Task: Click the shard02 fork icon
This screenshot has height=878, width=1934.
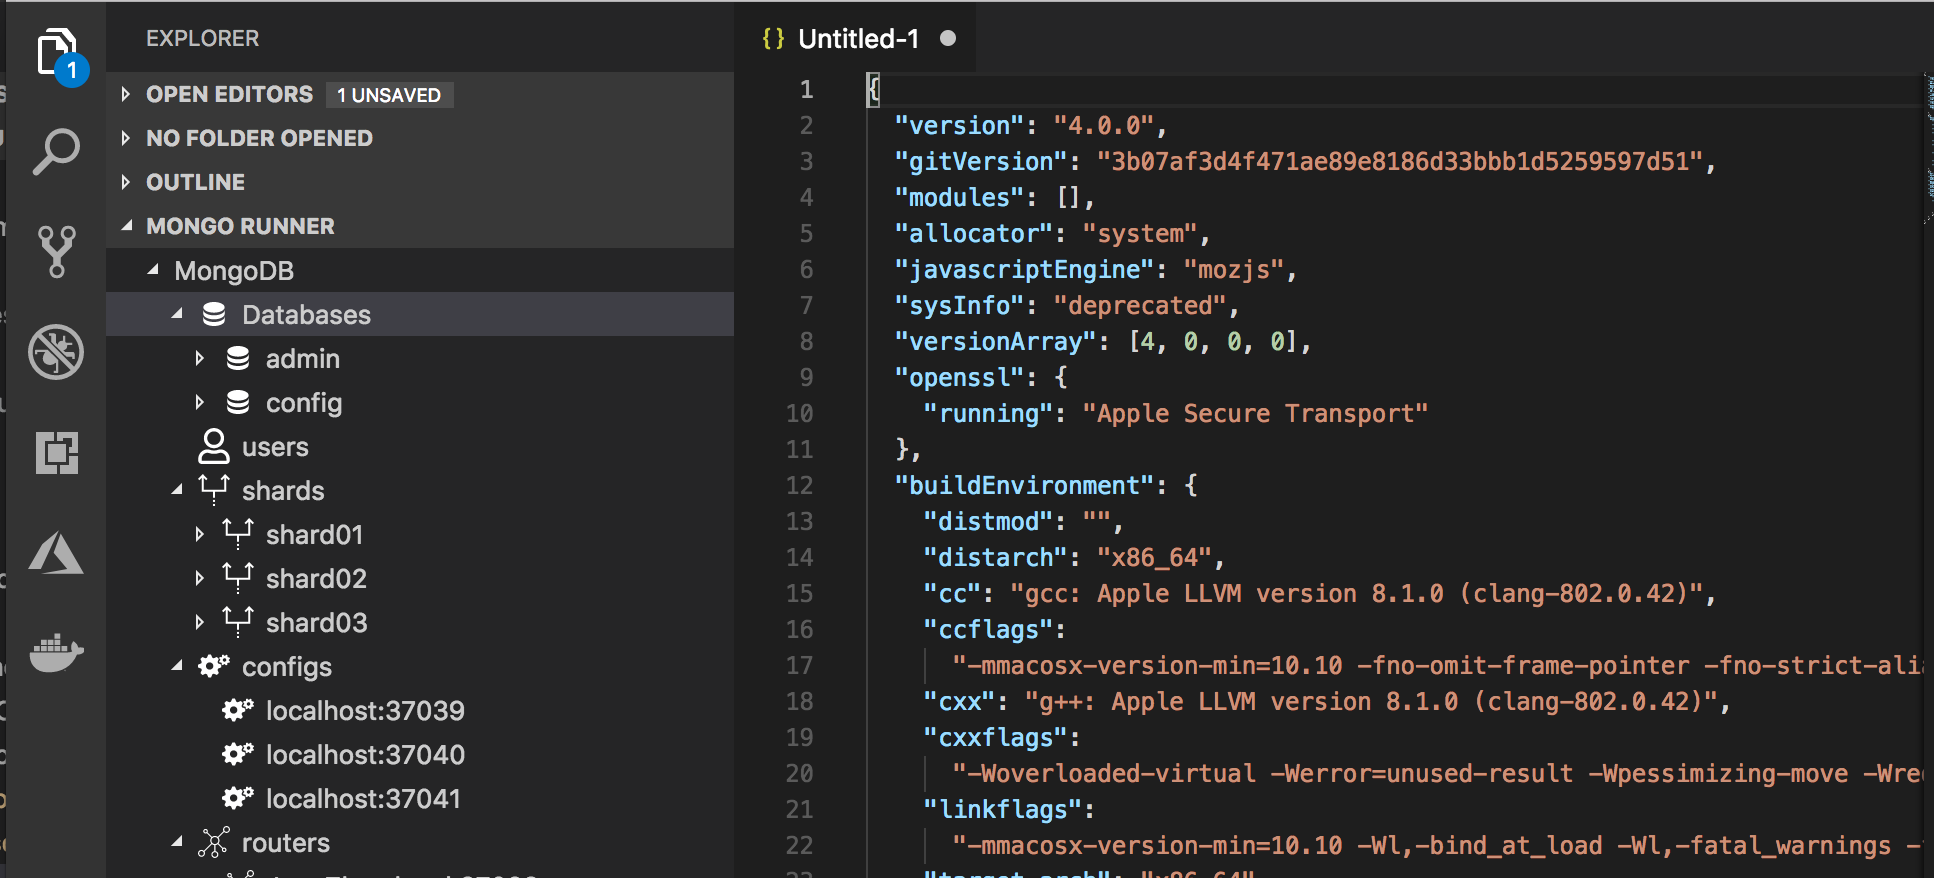Action: click(238, 578)
